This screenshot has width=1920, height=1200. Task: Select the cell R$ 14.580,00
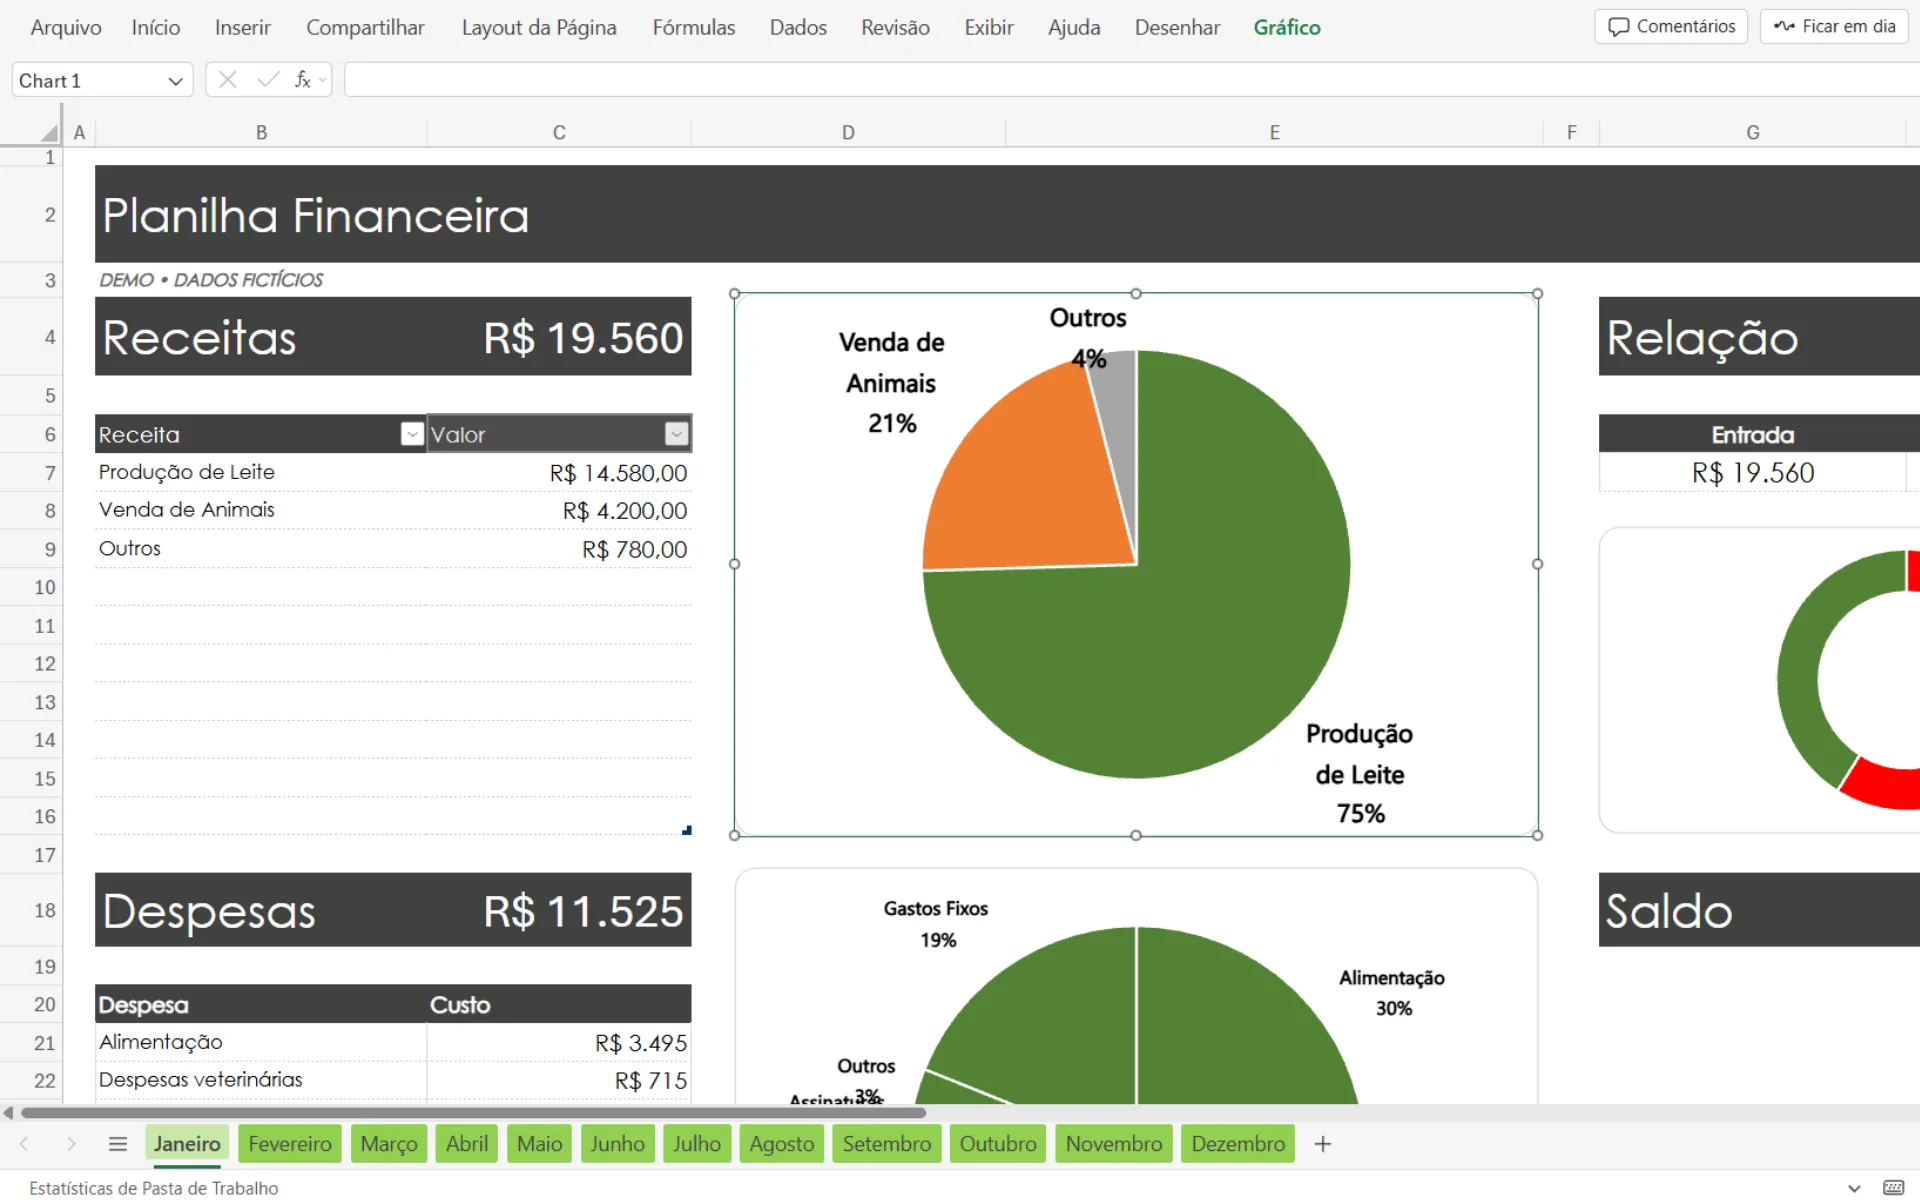point(559,473)
